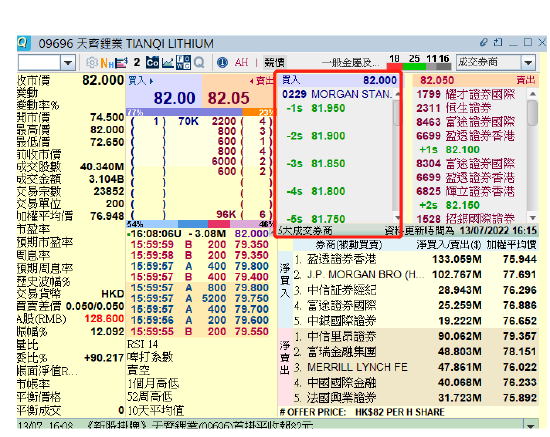Click the grey Q toolbar icon
Image resolution: width=550 pixels, height=437 pixels.
pos(199,62)
